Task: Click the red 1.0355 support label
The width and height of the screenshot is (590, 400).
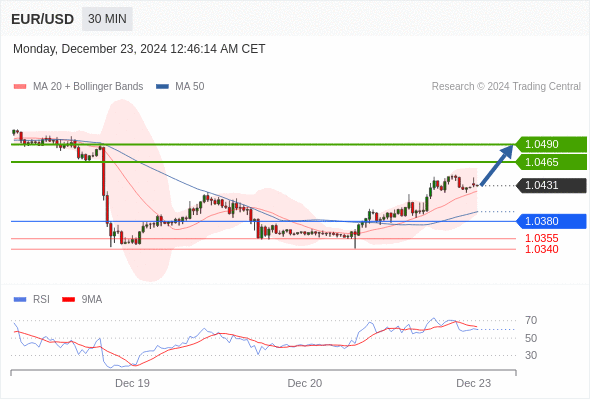Action: pos(542,238)
